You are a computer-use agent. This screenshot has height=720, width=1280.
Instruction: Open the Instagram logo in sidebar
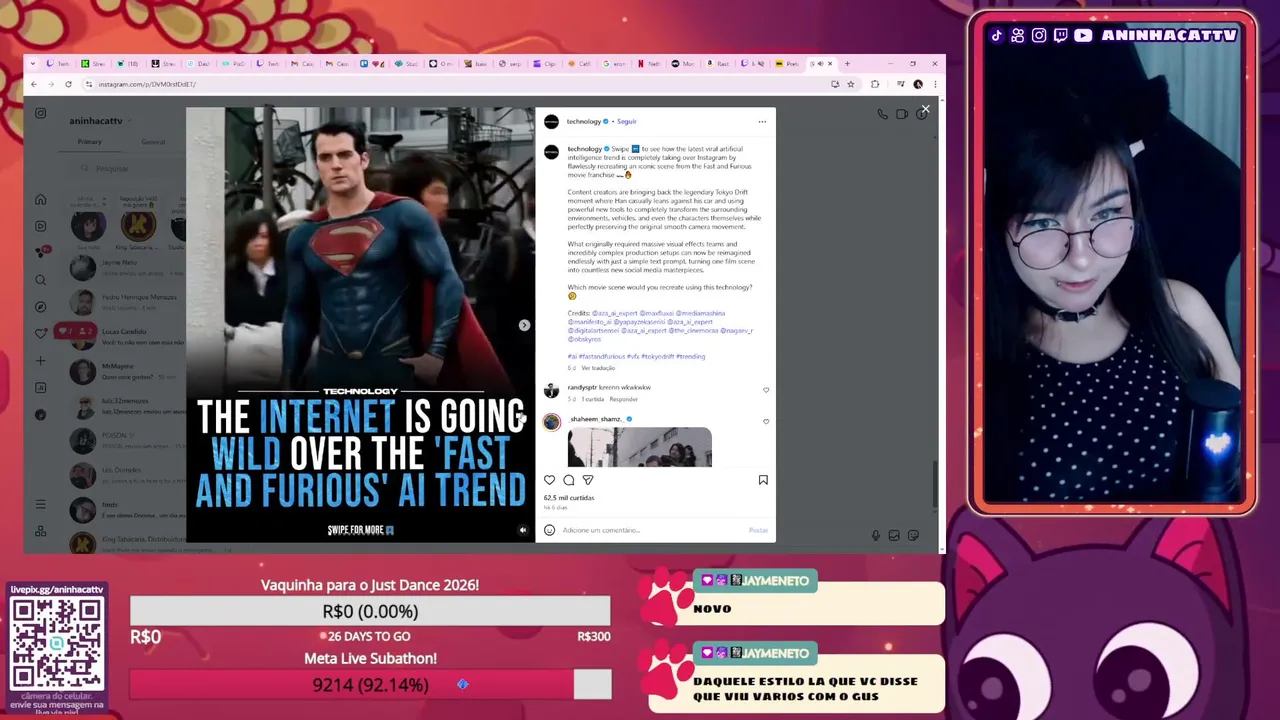41,114
